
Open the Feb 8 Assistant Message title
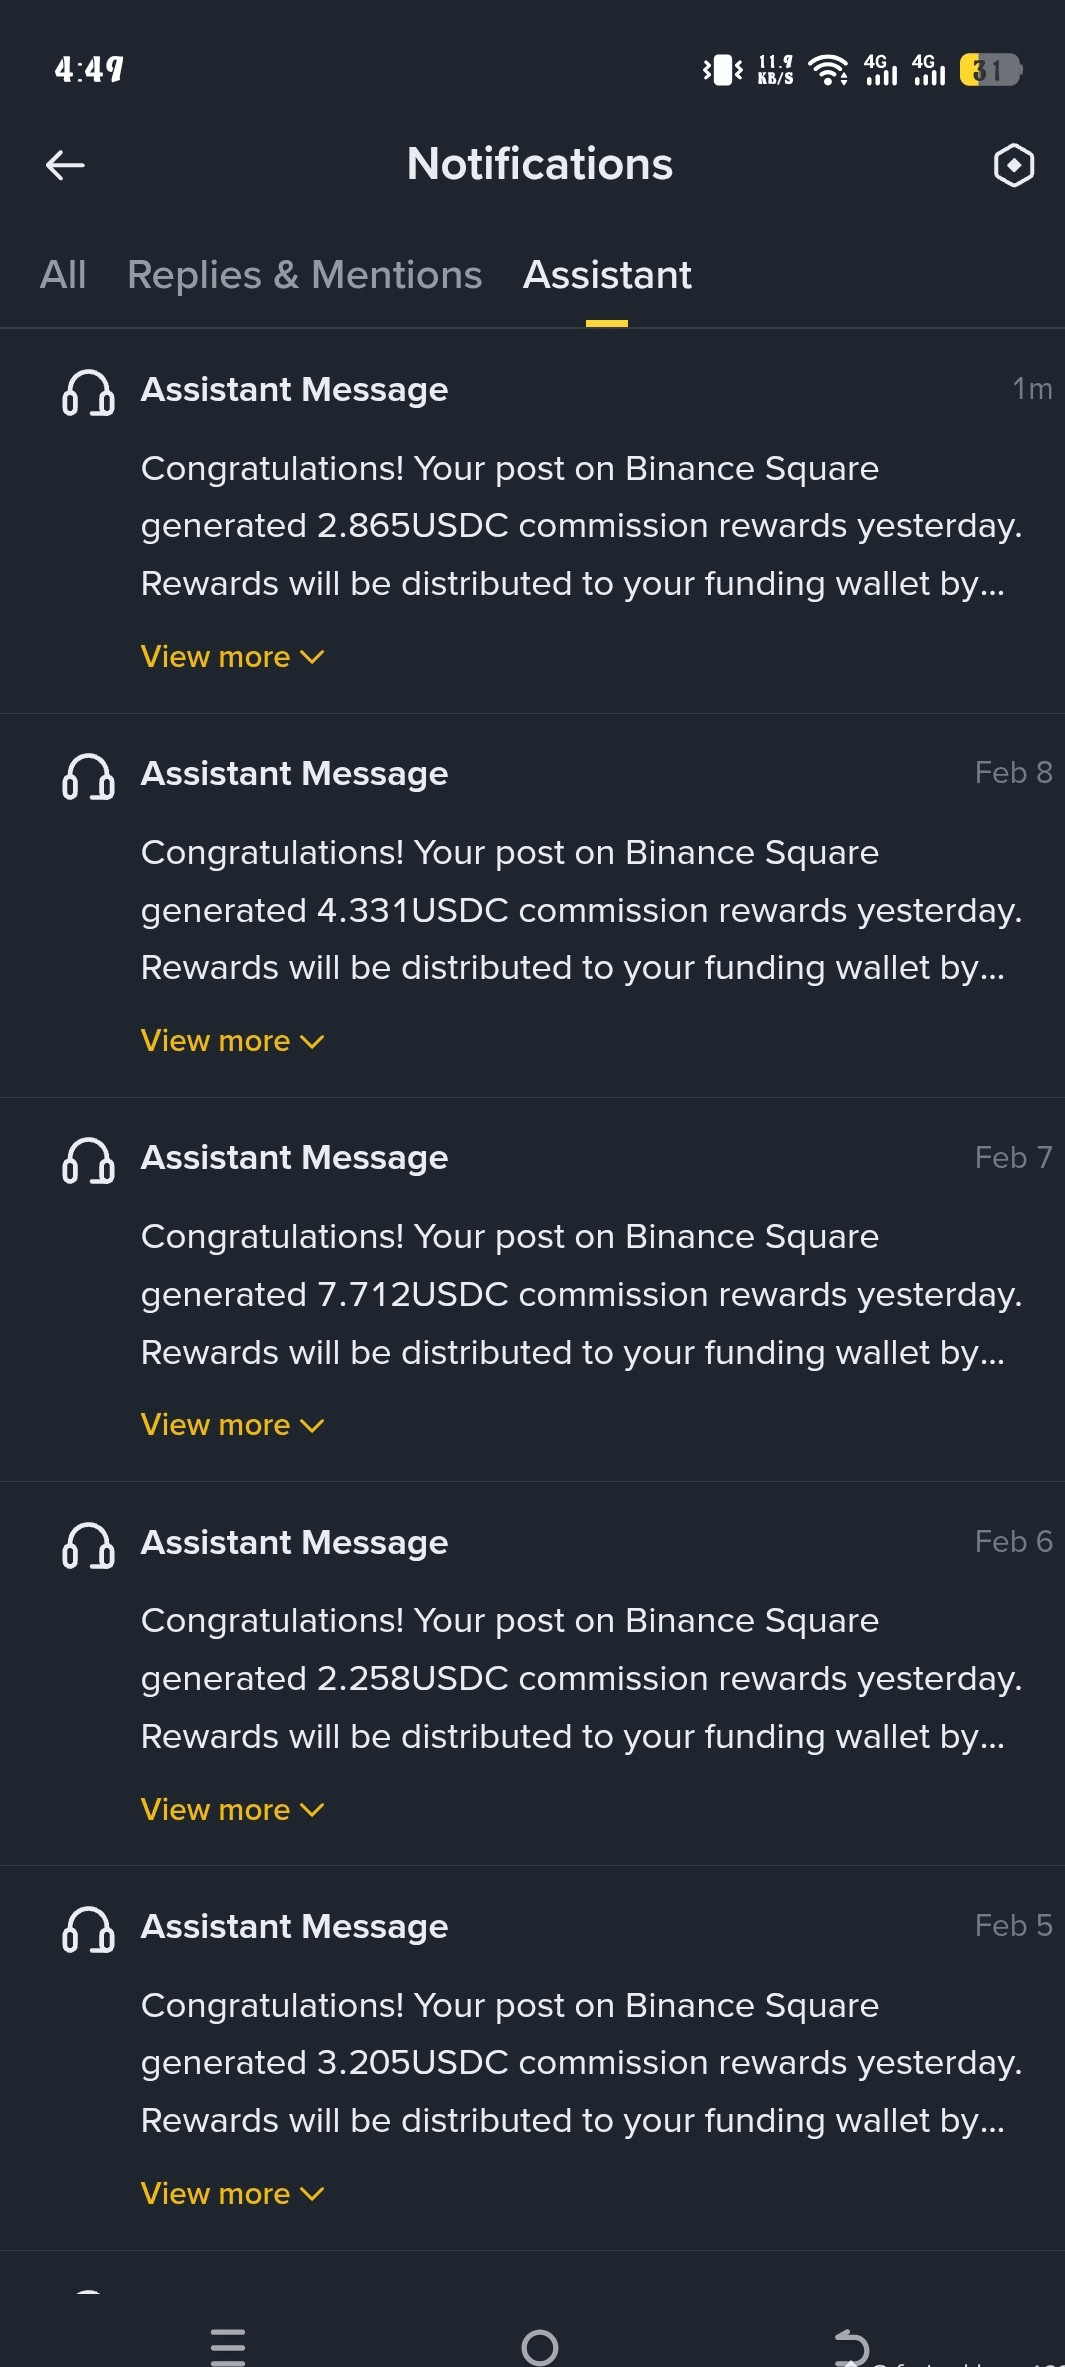point(294,773)
